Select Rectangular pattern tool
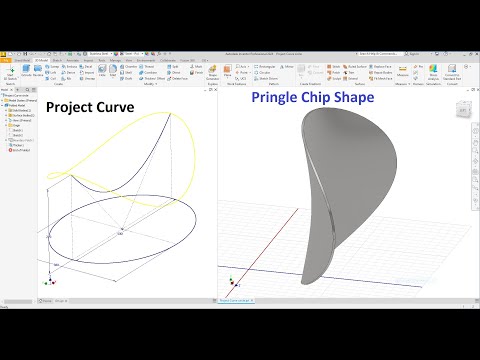480x360 pixels. 265,67
